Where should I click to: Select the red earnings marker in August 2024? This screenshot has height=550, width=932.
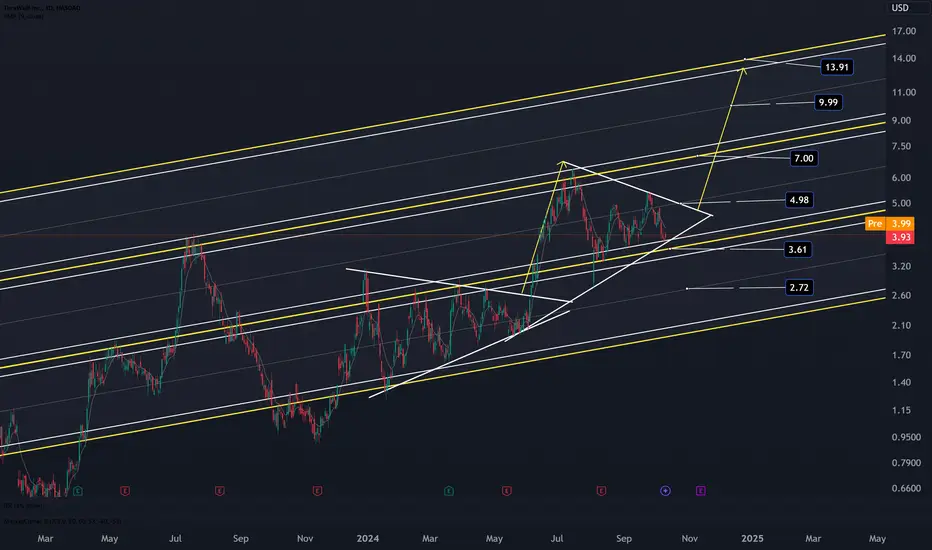coord(602,491)
